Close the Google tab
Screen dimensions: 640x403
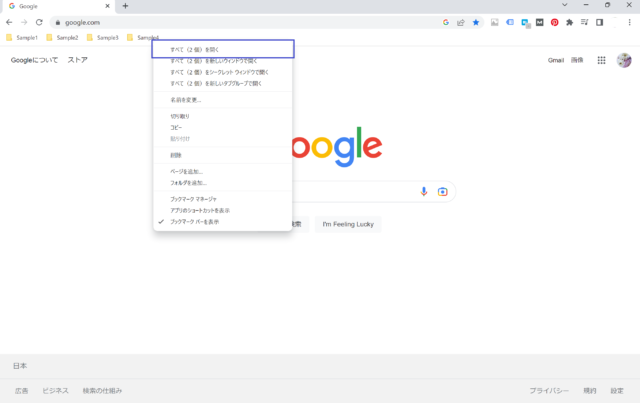click(107, 6)
